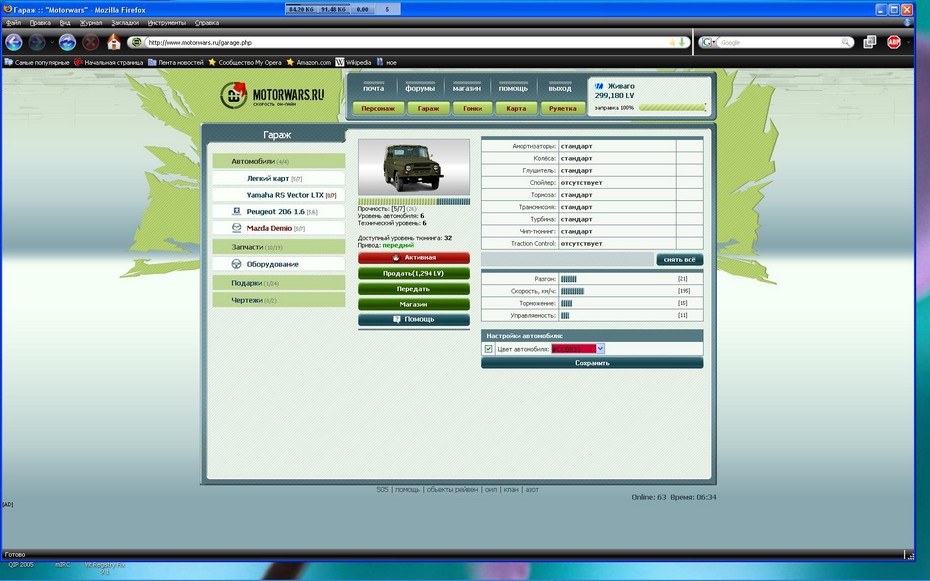This screenshot has height=581, width=930.
Task: Click the Firefox back navigation button
Action: click(x=14, y=42)
